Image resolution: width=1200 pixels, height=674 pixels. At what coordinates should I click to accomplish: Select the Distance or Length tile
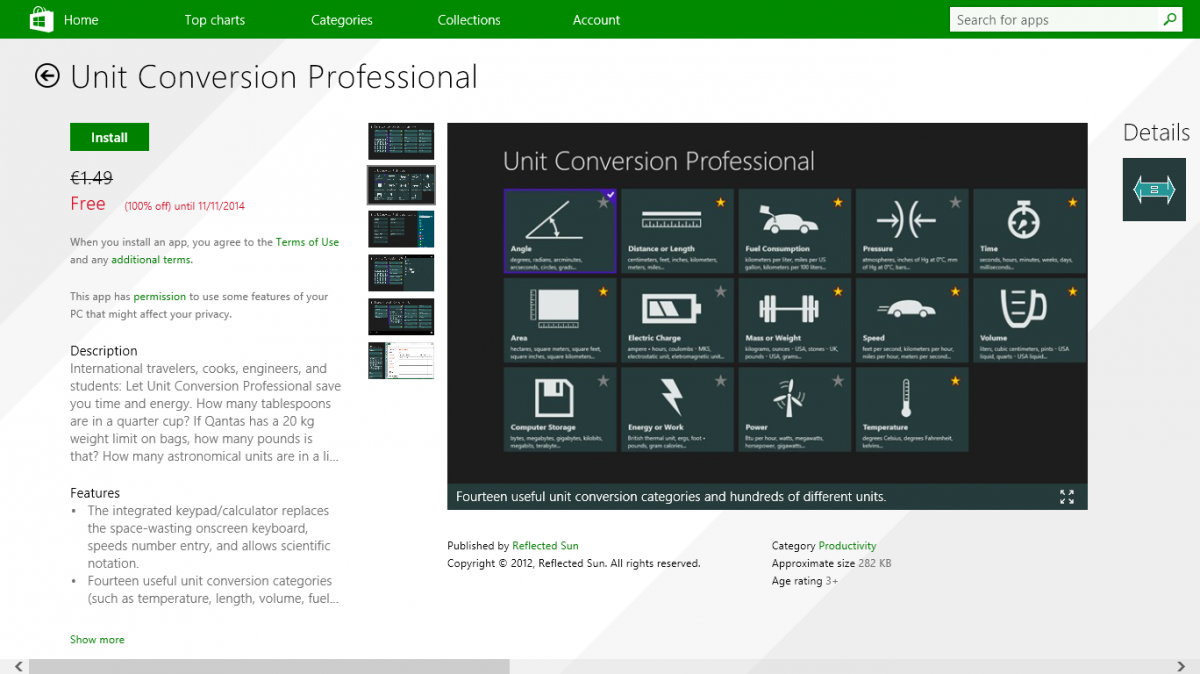[x=677, y=231]
